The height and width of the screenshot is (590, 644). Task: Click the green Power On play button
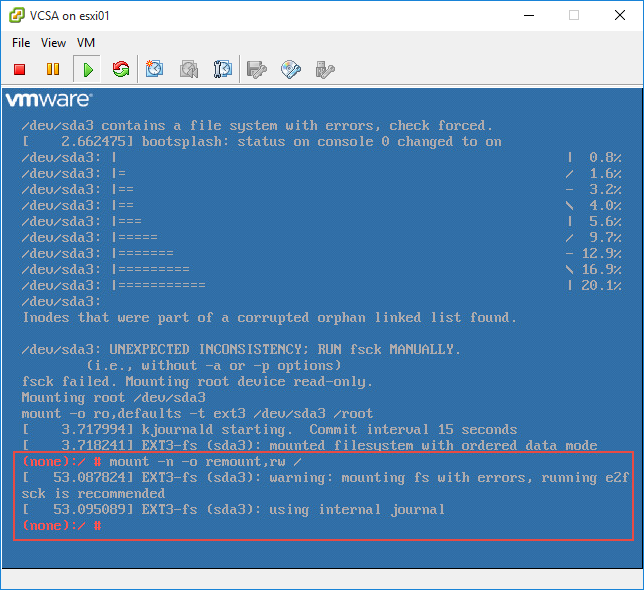point(87,69)
